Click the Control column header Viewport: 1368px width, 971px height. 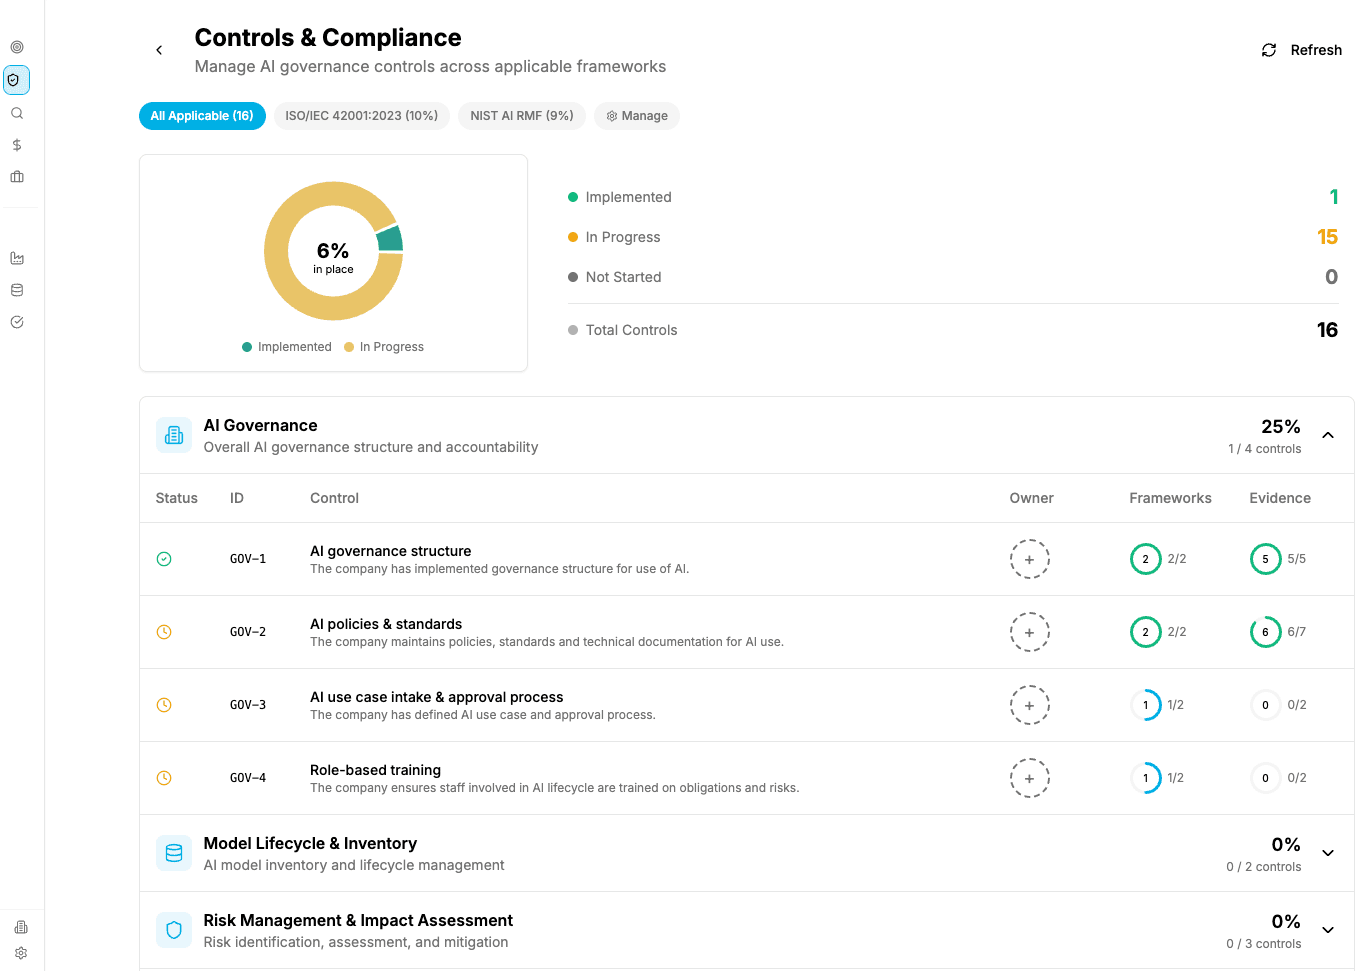pyautogui.click(x=334, y=498)
